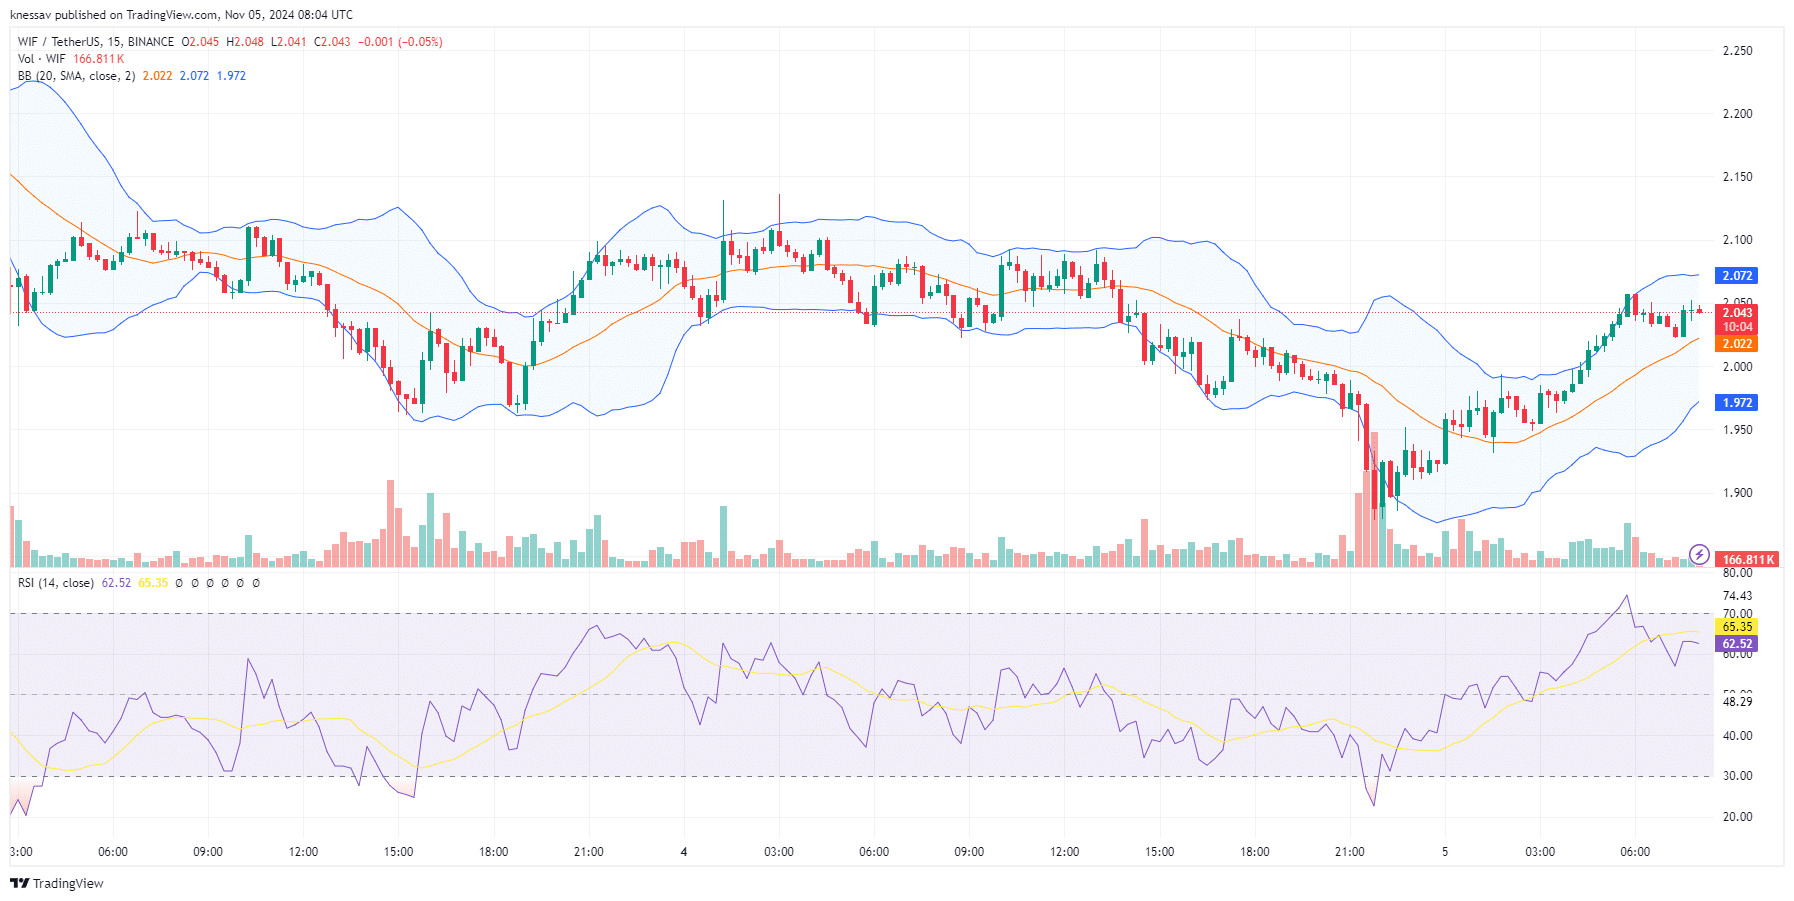Click the lightning bolt icon near volume label
Image resolution: width=1794 pixels, height=901 pixels.
1698,554
